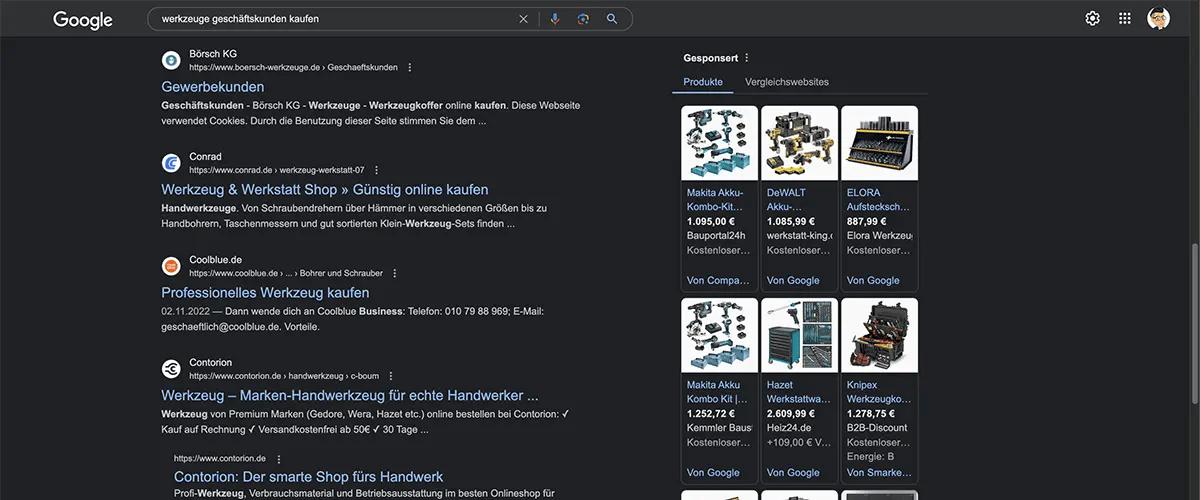The width and height of the screenshot is (1200, 500).
Task: Open the Google account profile avatar
Action: point(1159,19)
